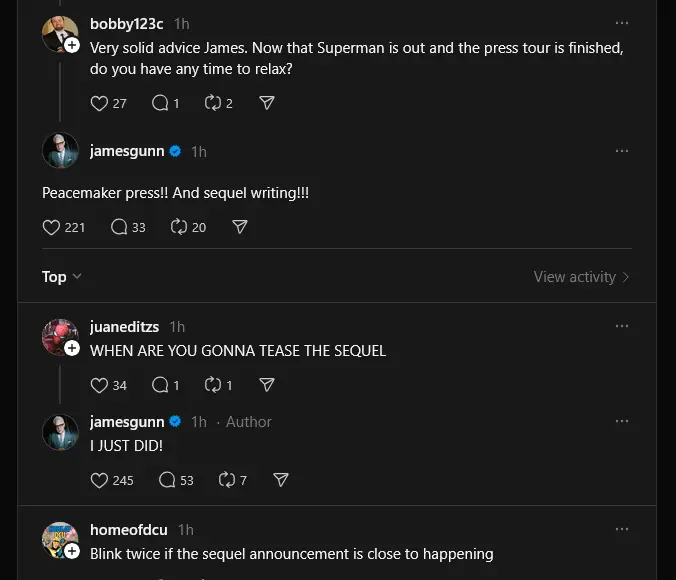676x580 pixels.
Task: Open more options on juaneditzs's comment
Action: pyautogui.click(x=622, y=326)
